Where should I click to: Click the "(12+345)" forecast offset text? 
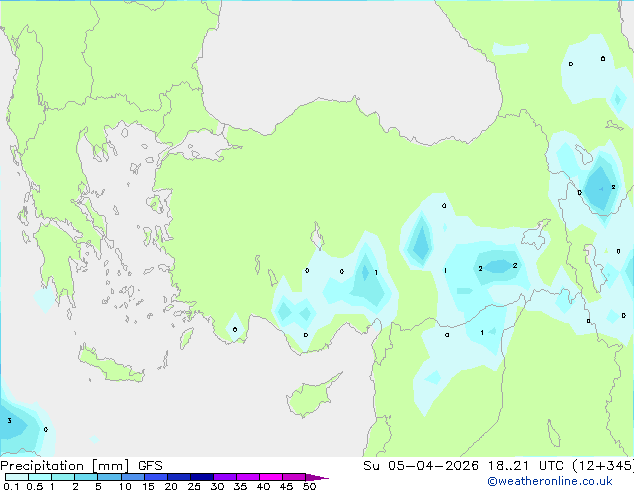click(603, 466)
